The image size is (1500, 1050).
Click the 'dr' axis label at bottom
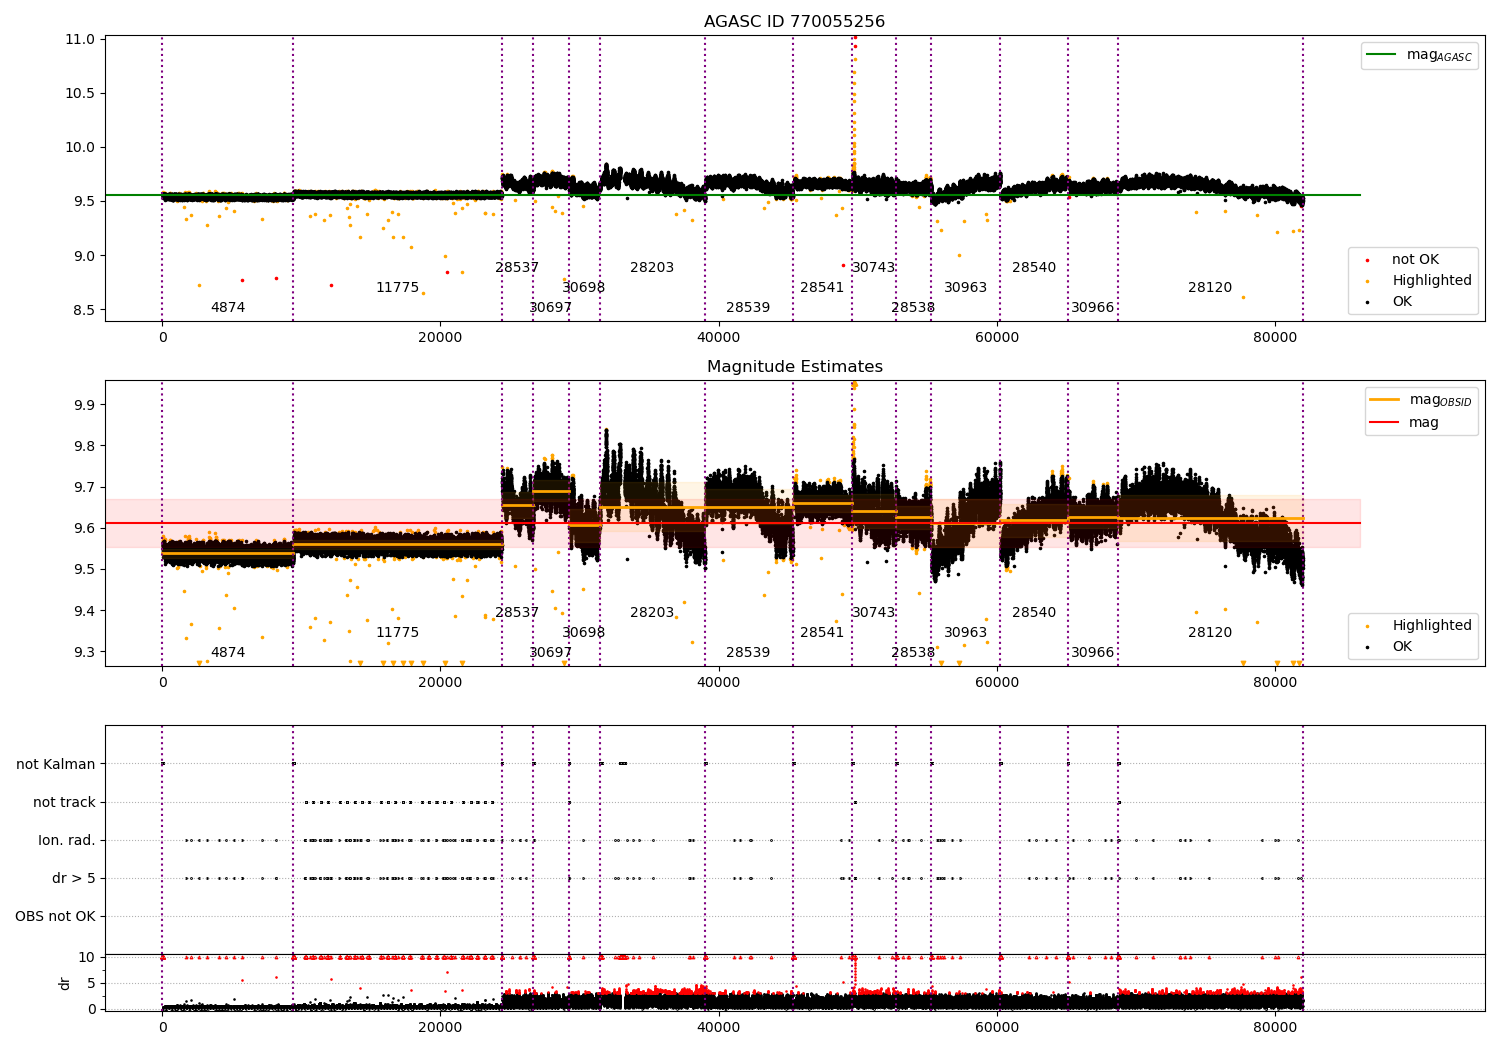click(65, 983)
